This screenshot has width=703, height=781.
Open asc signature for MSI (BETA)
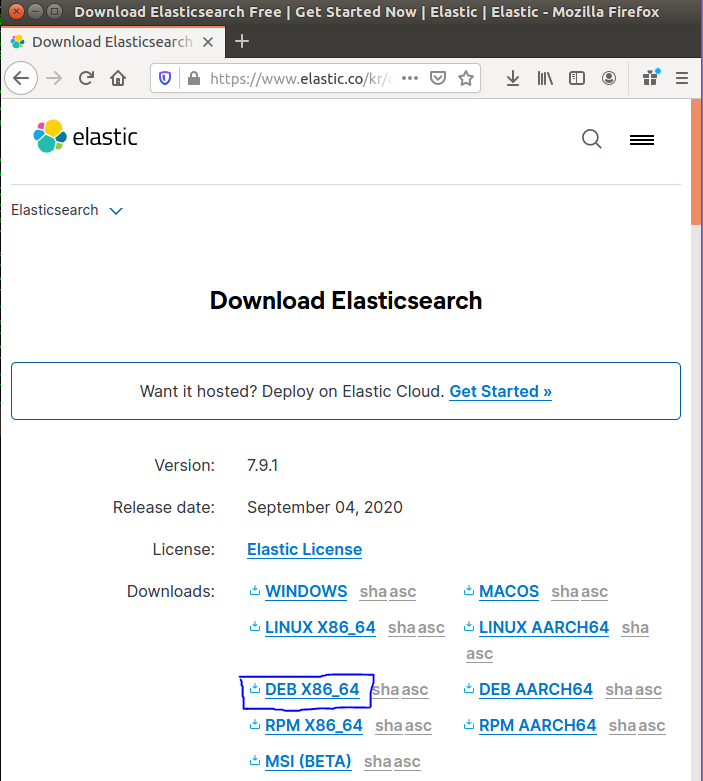pos(407,762)
